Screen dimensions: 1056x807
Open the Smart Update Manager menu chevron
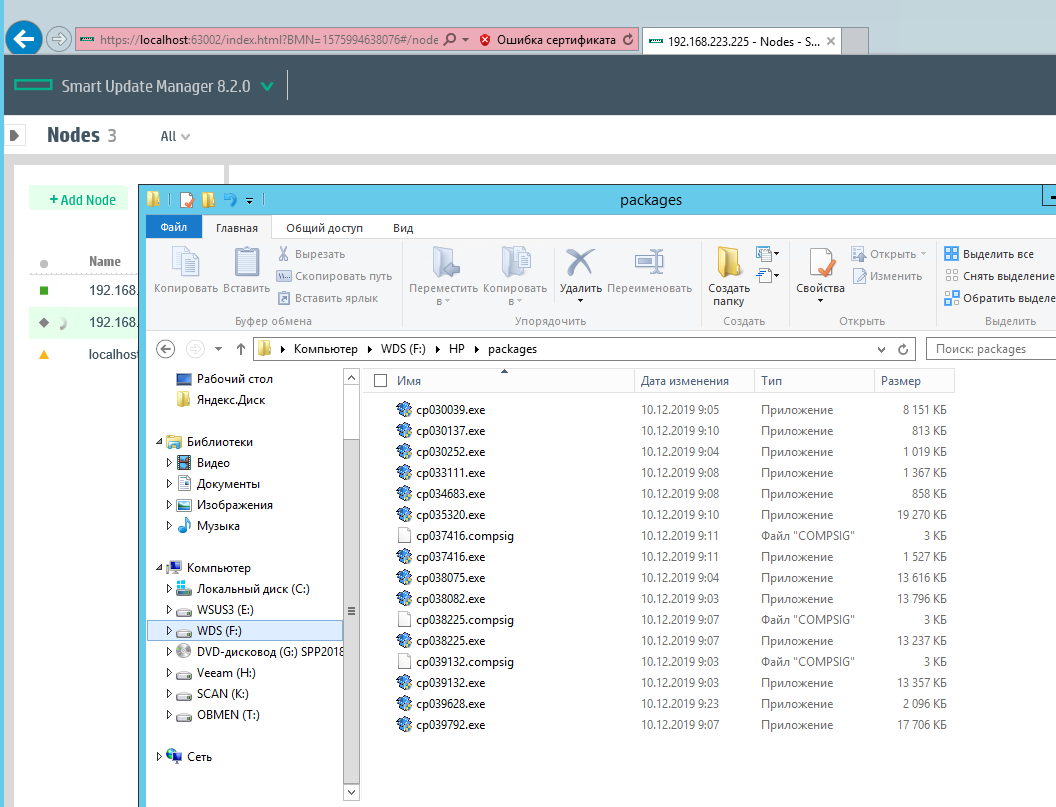(x=267, y=87)
